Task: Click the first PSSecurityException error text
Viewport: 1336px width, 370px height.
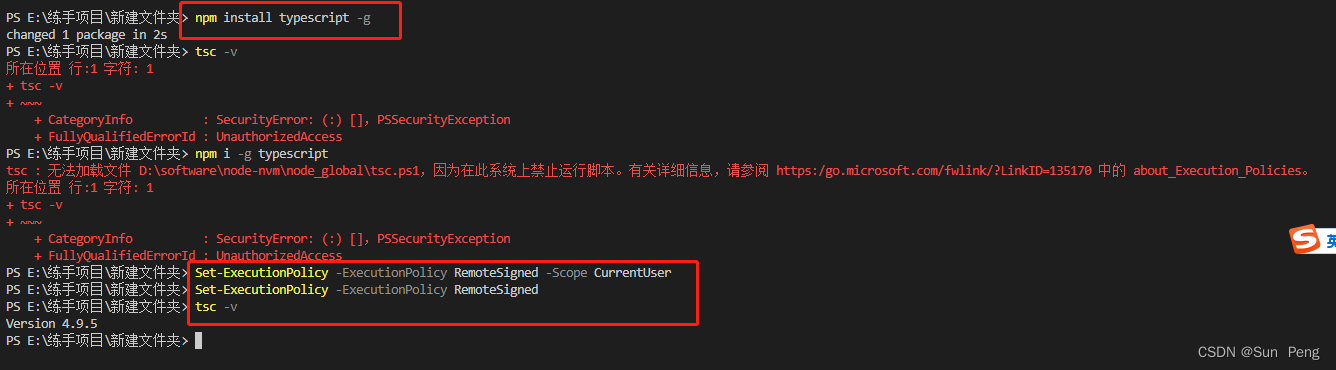Action: tap(443, 120)
